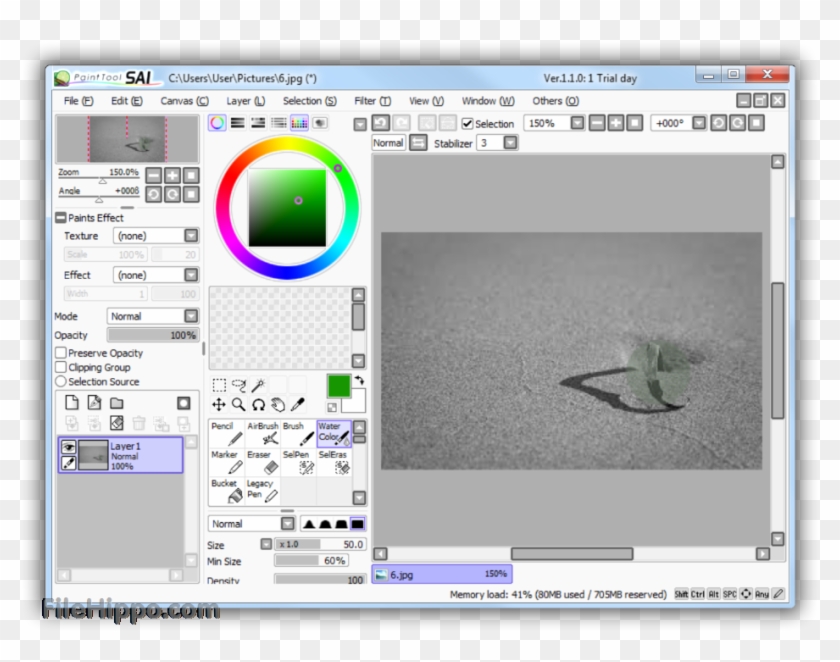This screenshot has height=662, width=840.
Task: Choose the Eyedropper color picker tool
Action: pos(297,404)
